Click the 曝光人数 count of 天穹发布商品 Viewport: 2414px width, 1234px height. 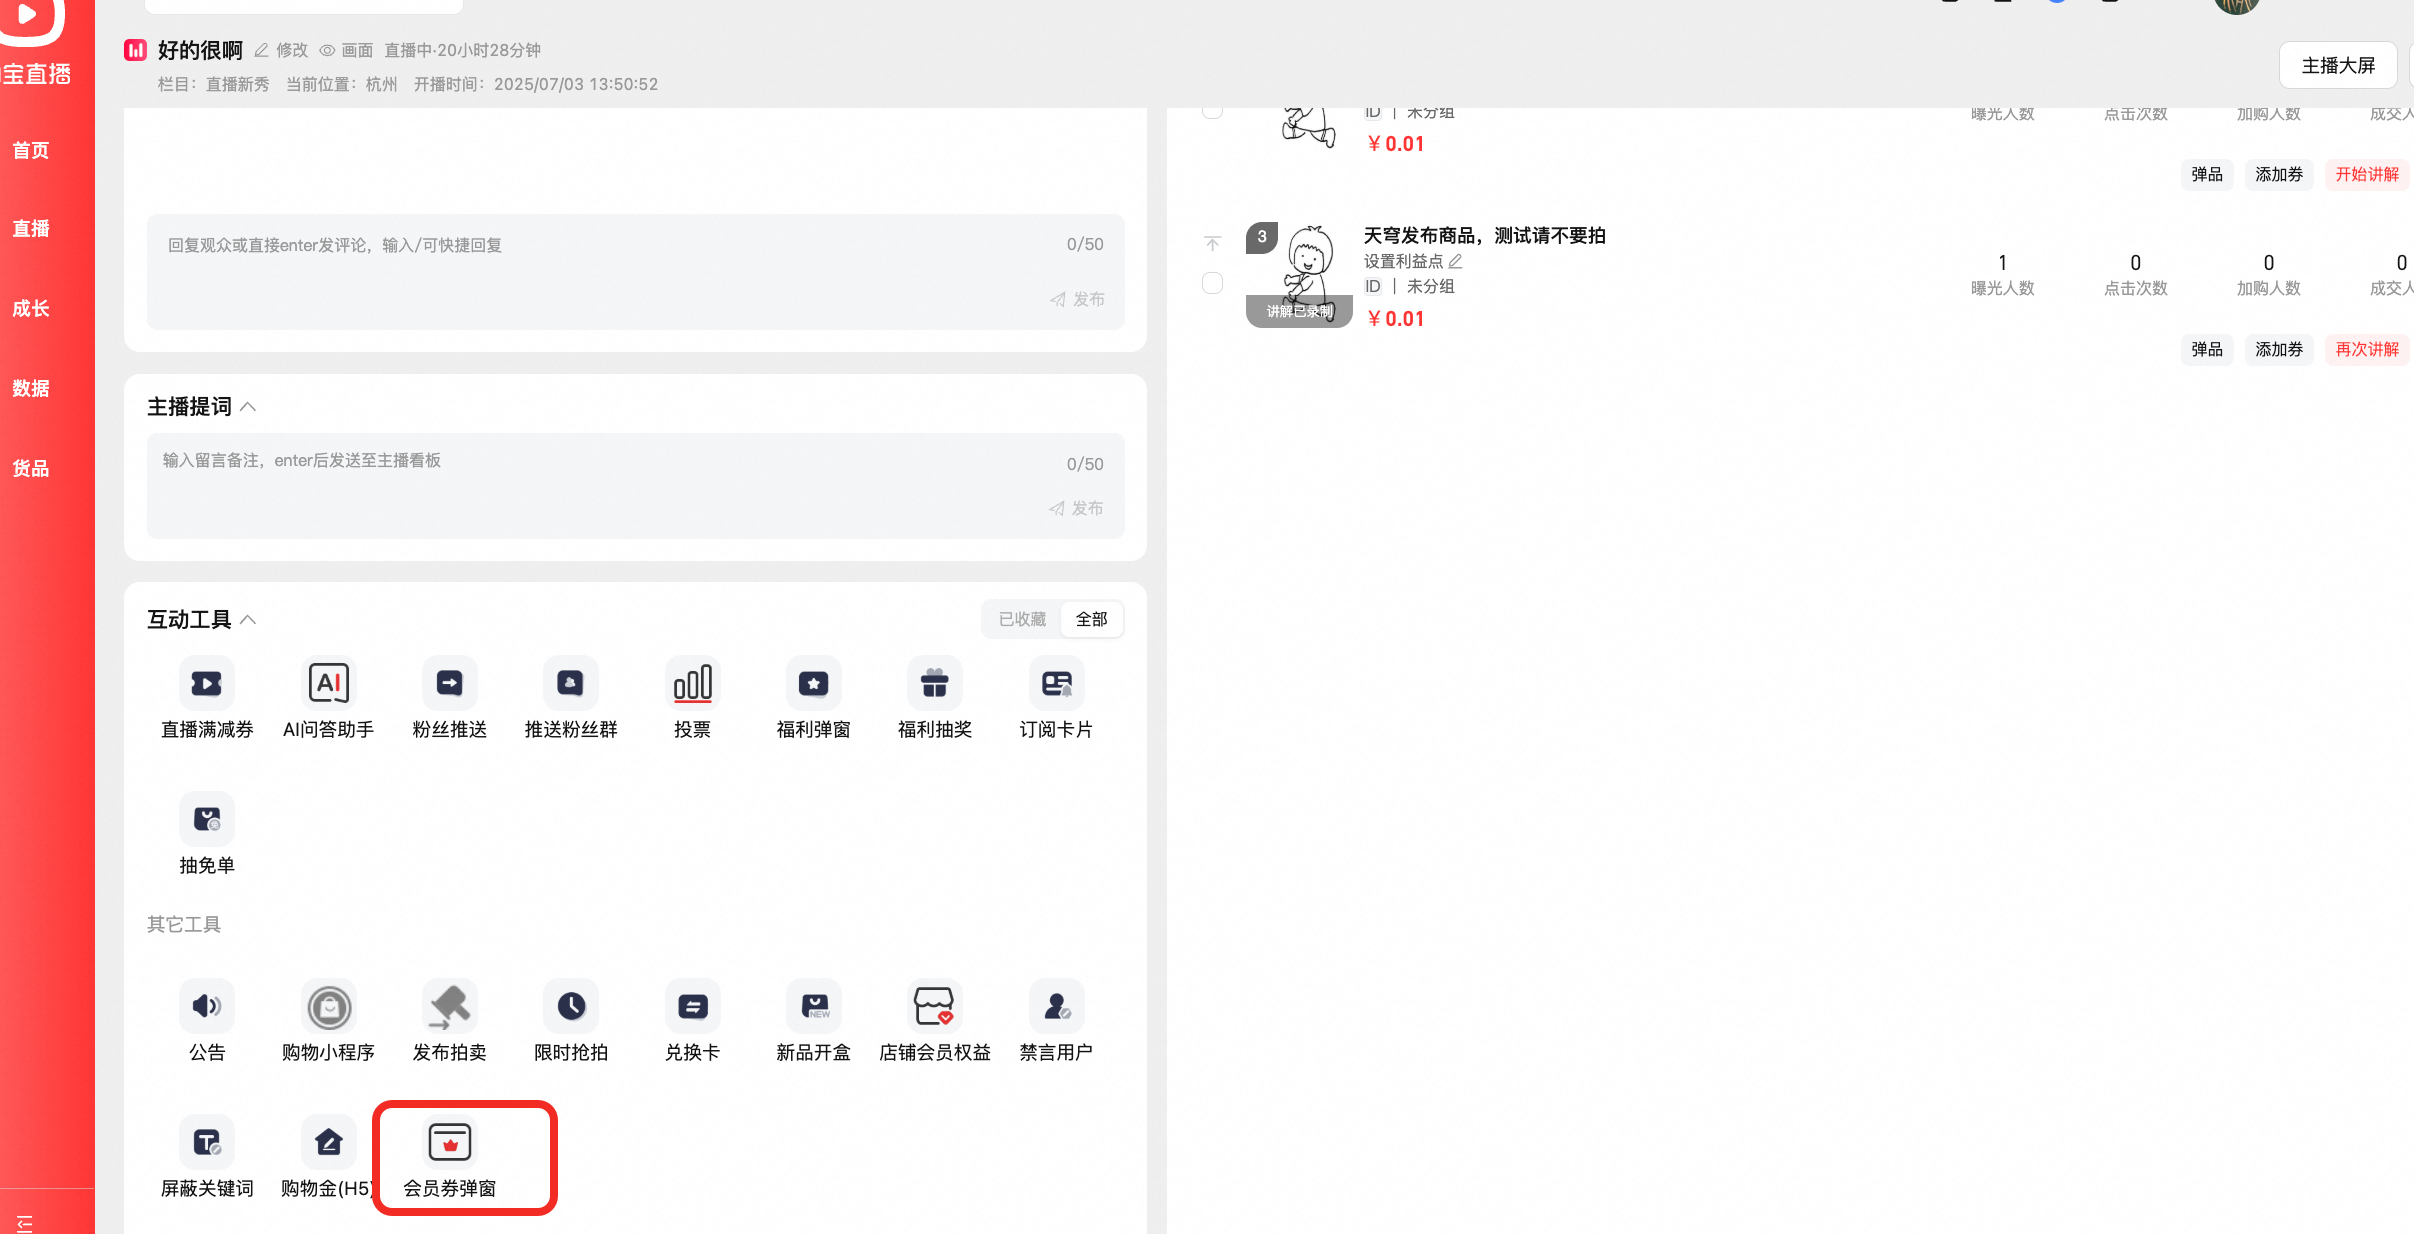(2002, 263)
